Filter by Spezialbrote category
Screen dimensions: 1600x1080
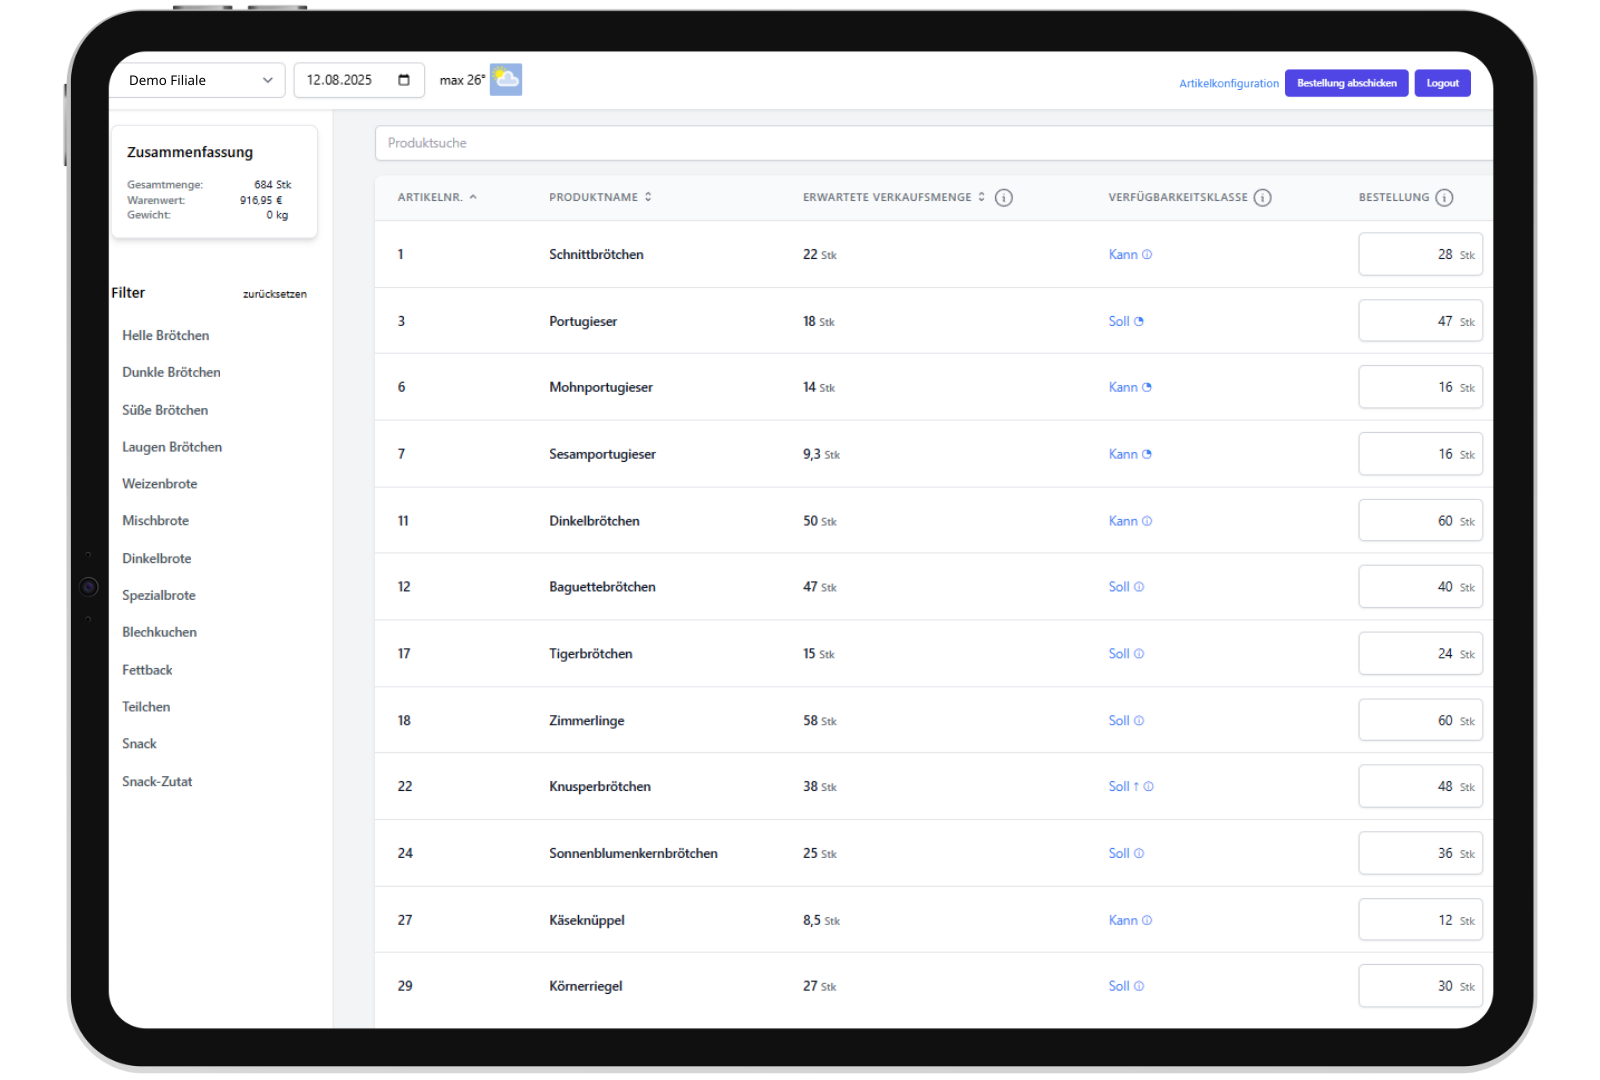click(x=159, y=596)
